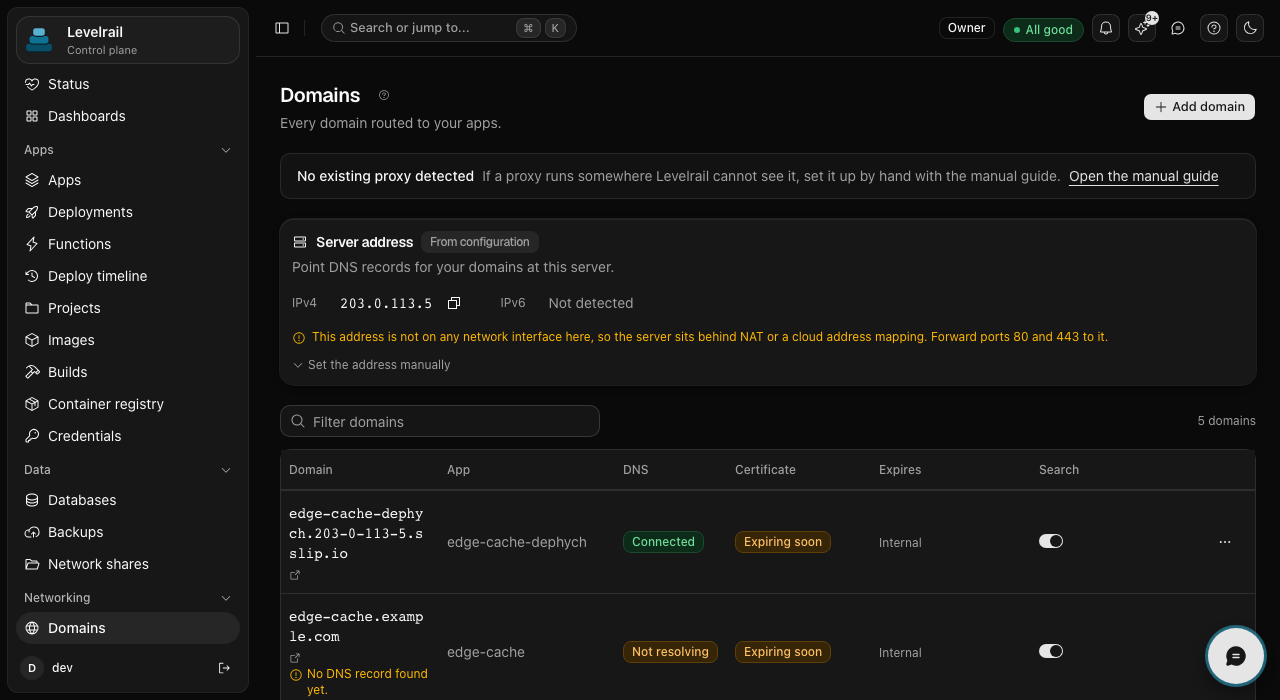Open Projects in sidebar
The height and width of the screenshot is (700, 1280).
click(x=128, y=308)
